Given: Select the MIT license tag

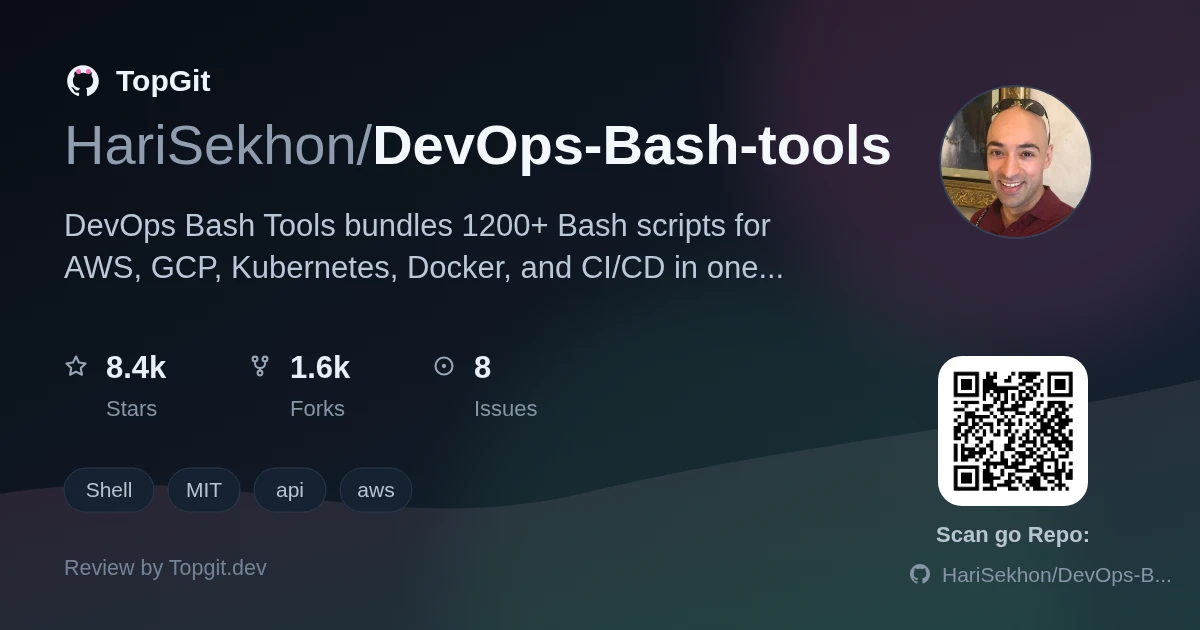Looking at the screenshot, I should 204,490.
